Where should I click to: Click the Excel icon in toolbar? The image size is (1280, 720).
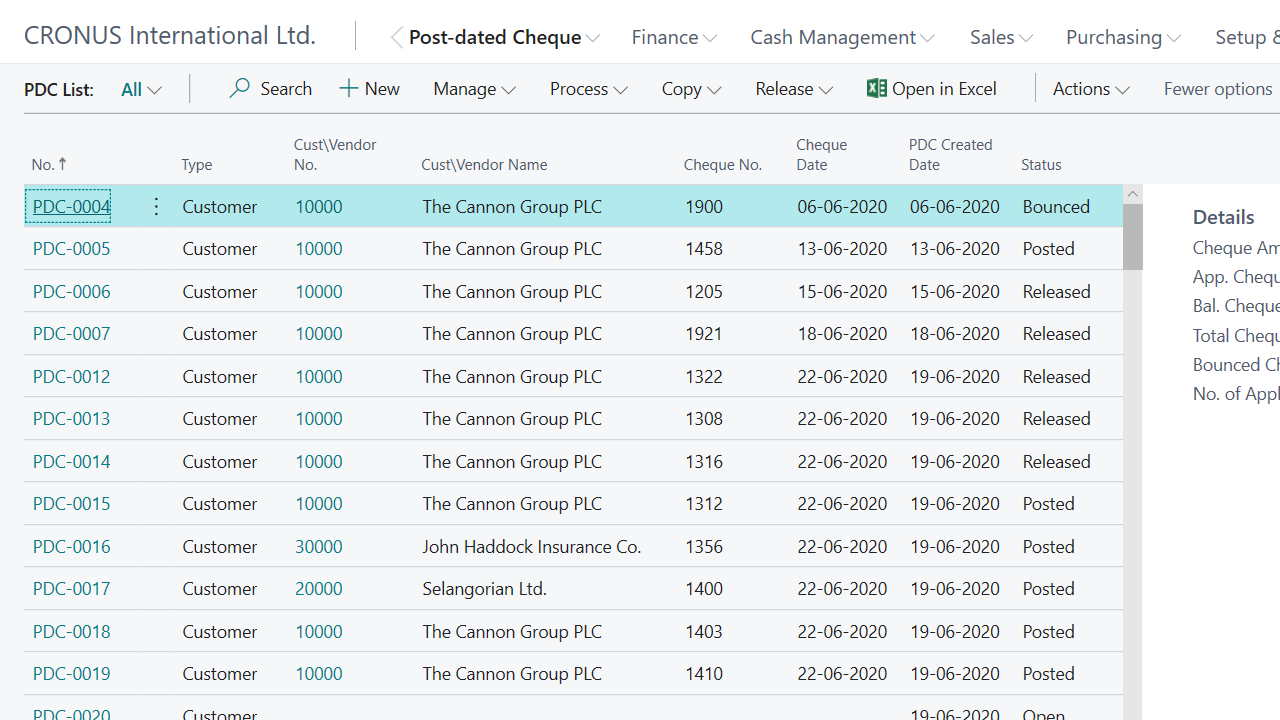(x=877, y=89)
